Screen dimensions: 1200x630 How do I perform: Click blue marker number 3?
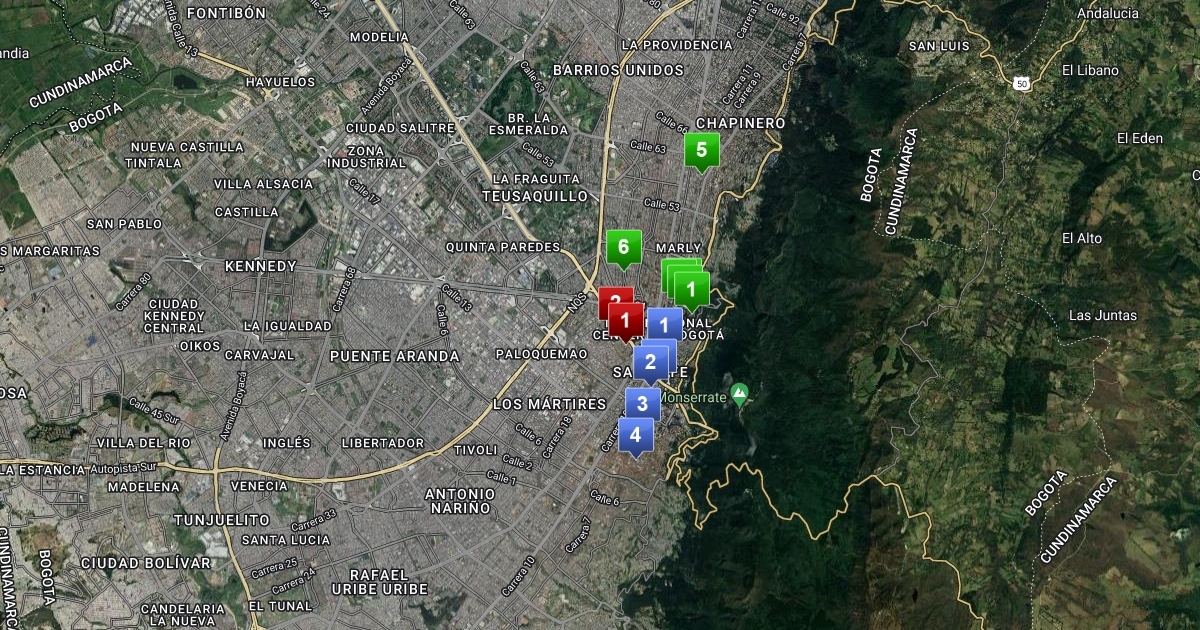click(642, 405)
